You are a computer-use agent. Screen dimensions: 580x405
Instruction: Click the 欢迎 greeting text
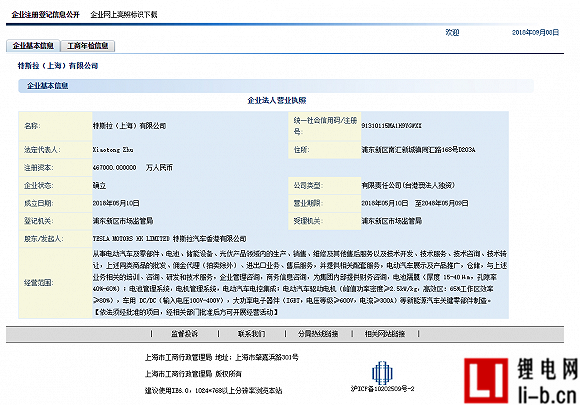coord(452,33)
